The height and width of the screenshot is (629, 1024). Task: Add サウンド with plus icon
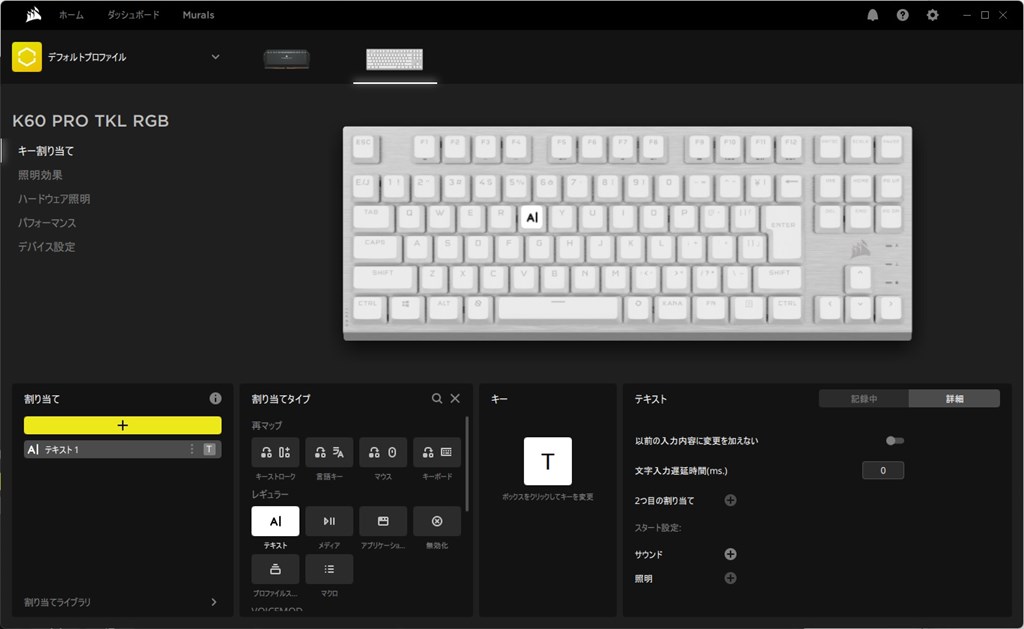[x=730, y=554]
